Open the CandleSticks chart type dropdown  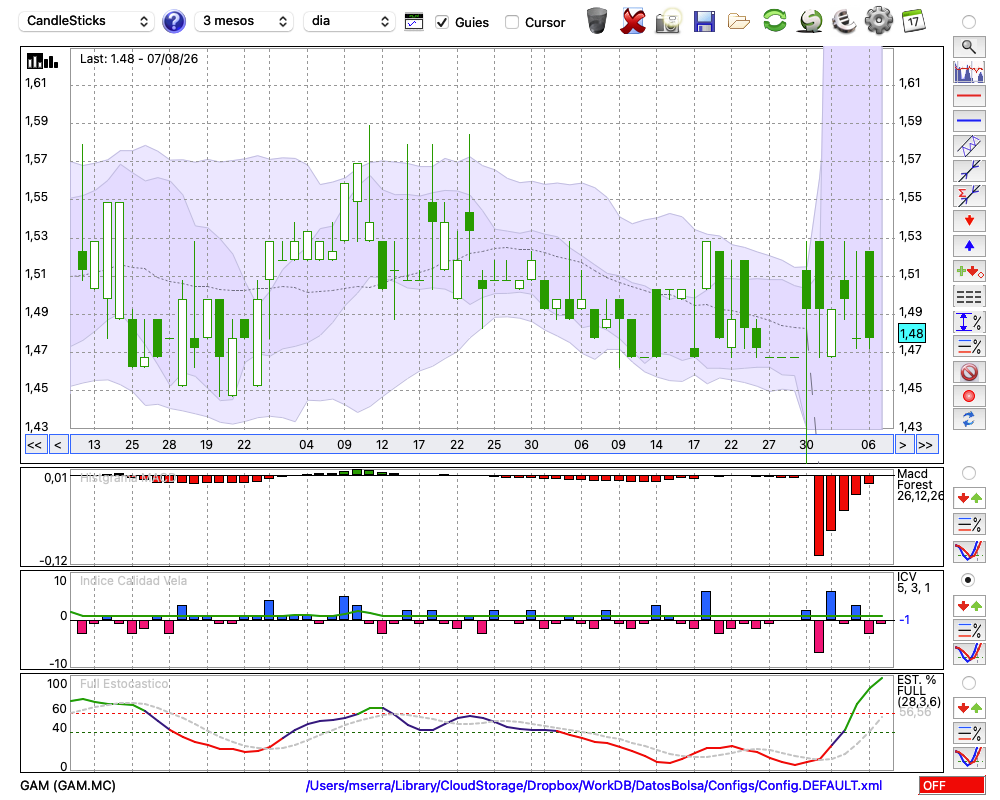[x=87, y=21]
